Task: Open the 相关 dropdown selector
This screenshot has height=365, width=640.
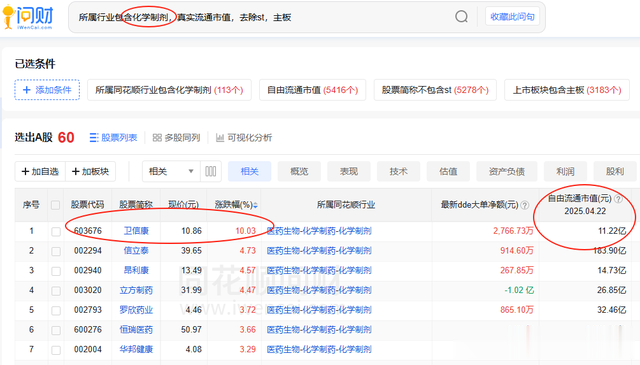Action: pyautogui.click(x=171, y=171)
